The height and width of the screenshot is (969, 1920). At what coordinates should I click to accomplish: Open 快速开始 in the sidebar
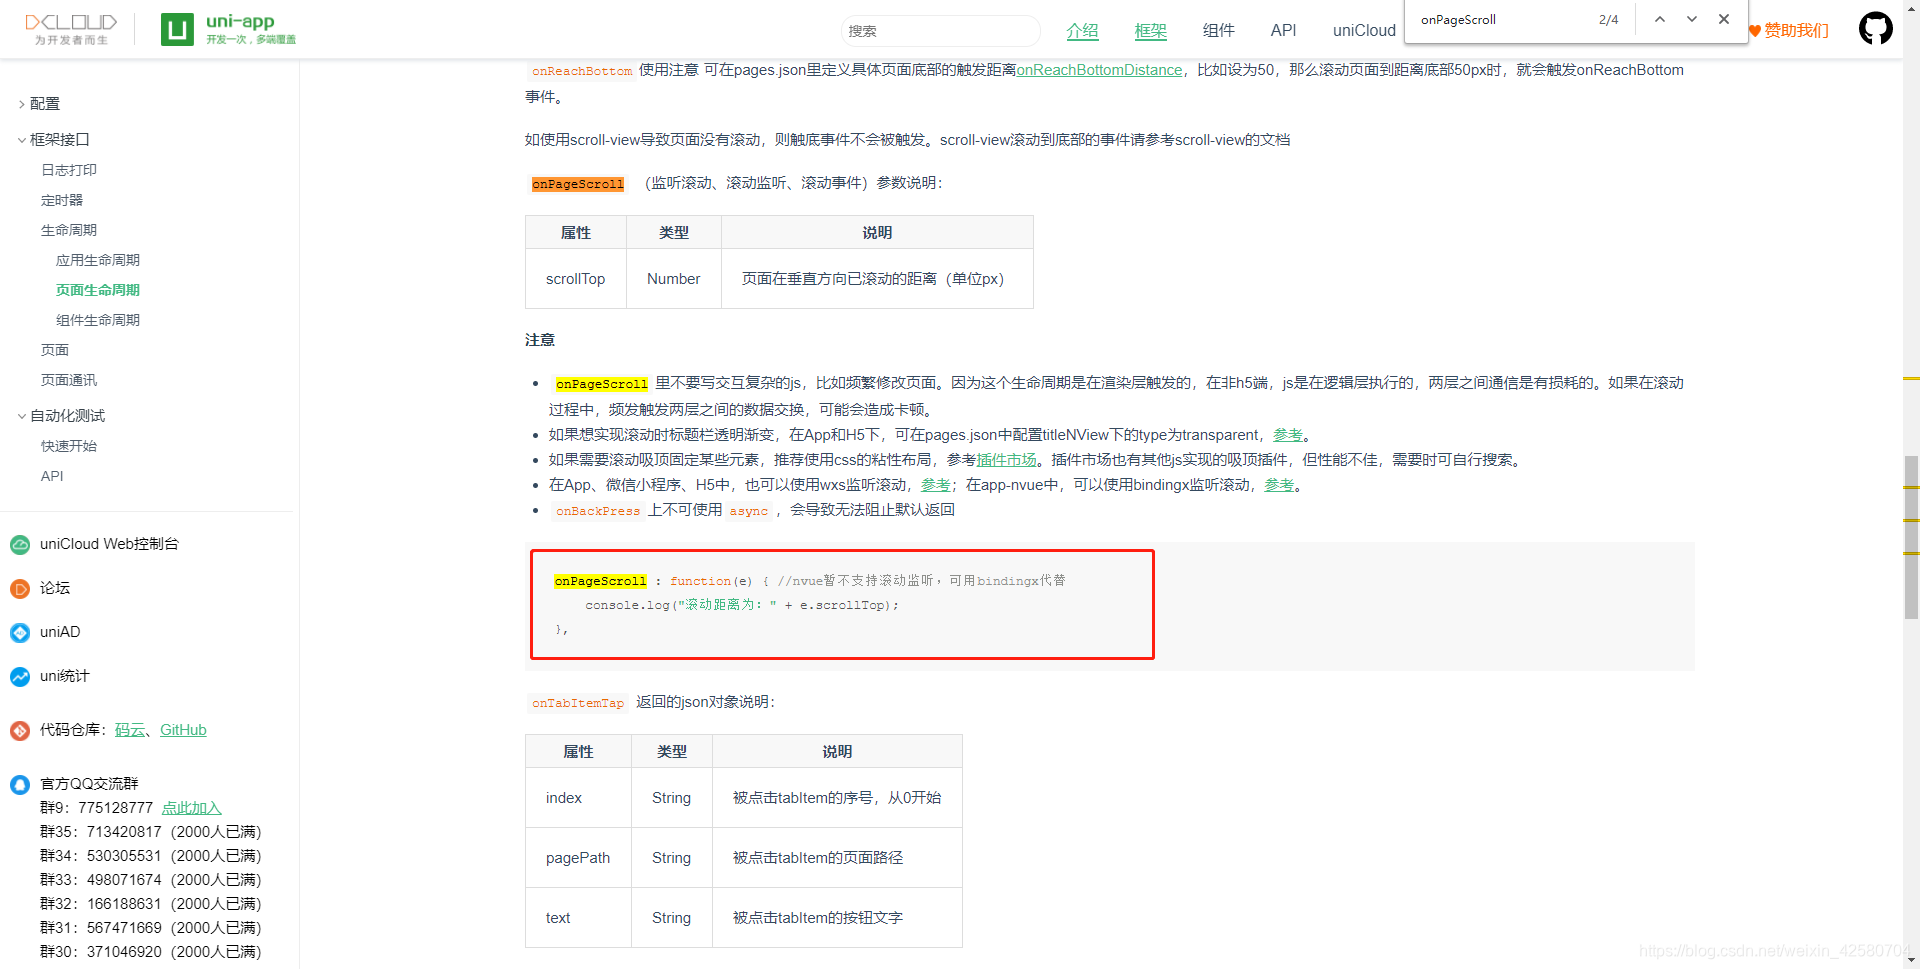coord(69,446)
